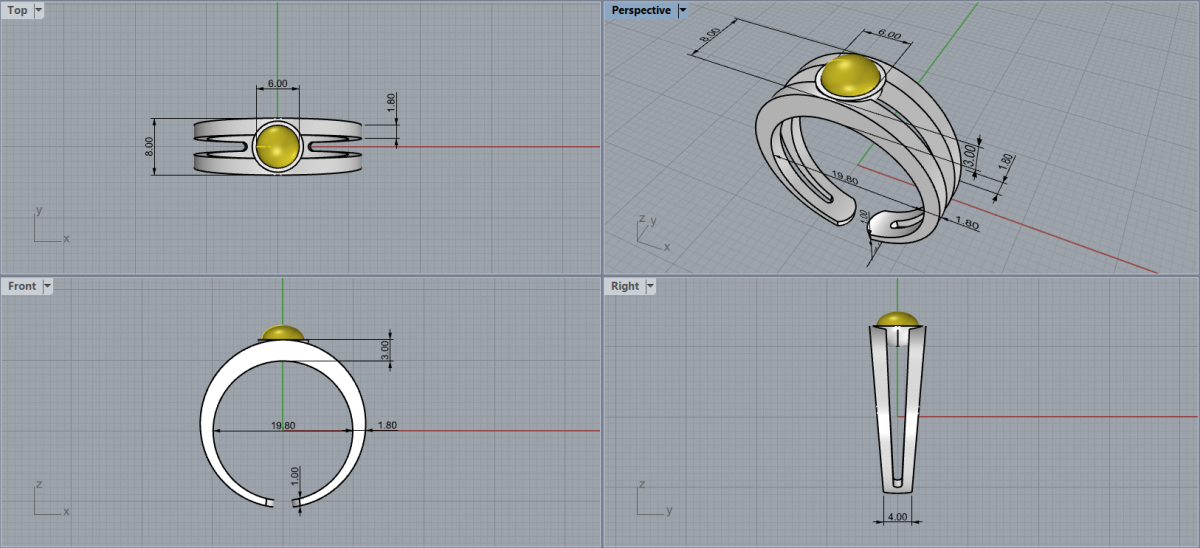Image resolution: width=1200 pixels, height=548 pixels.
Task: Click the 3.00 dimension text in Front view
Action: (x=386, y=350)
